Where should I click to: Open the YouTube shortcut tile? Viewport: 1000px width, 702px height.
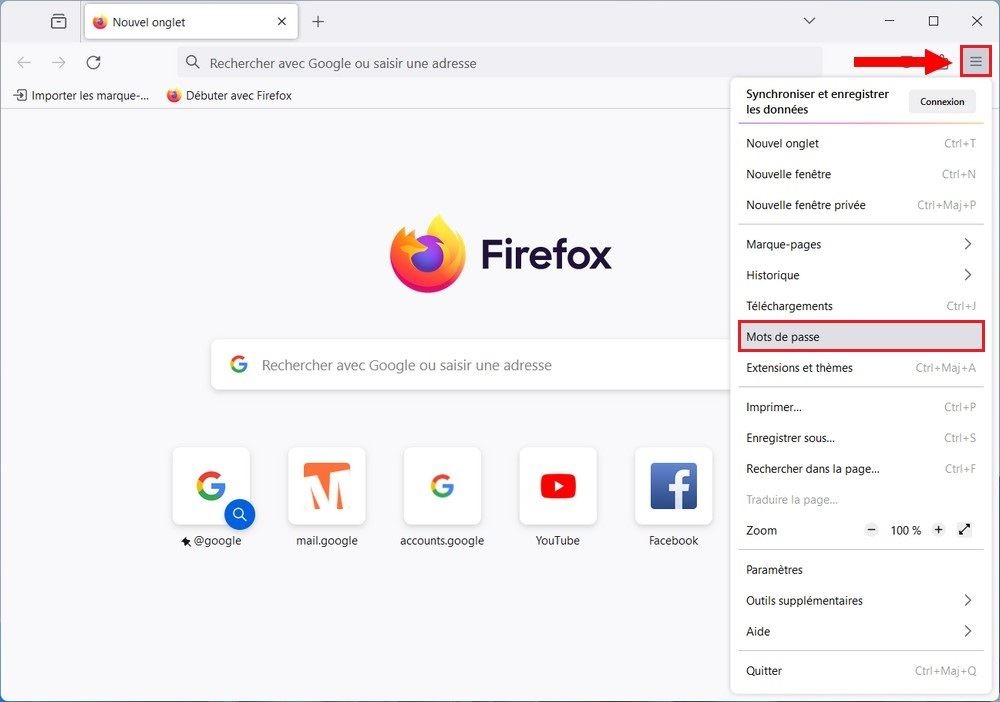pyautogui.click(x=557, y=486)
